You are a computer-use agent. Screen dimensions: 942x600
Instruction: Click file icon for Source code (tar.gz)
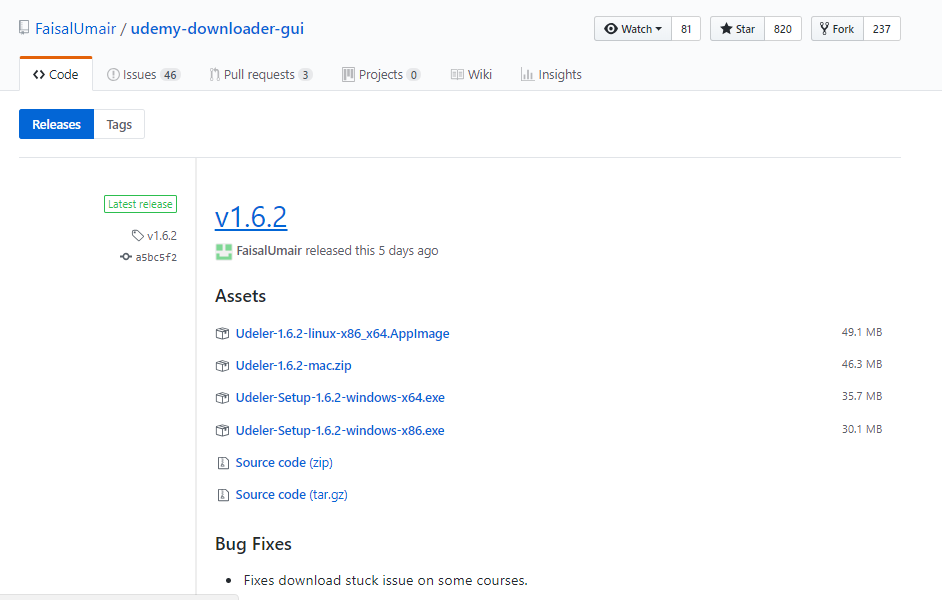click(223, 495)
